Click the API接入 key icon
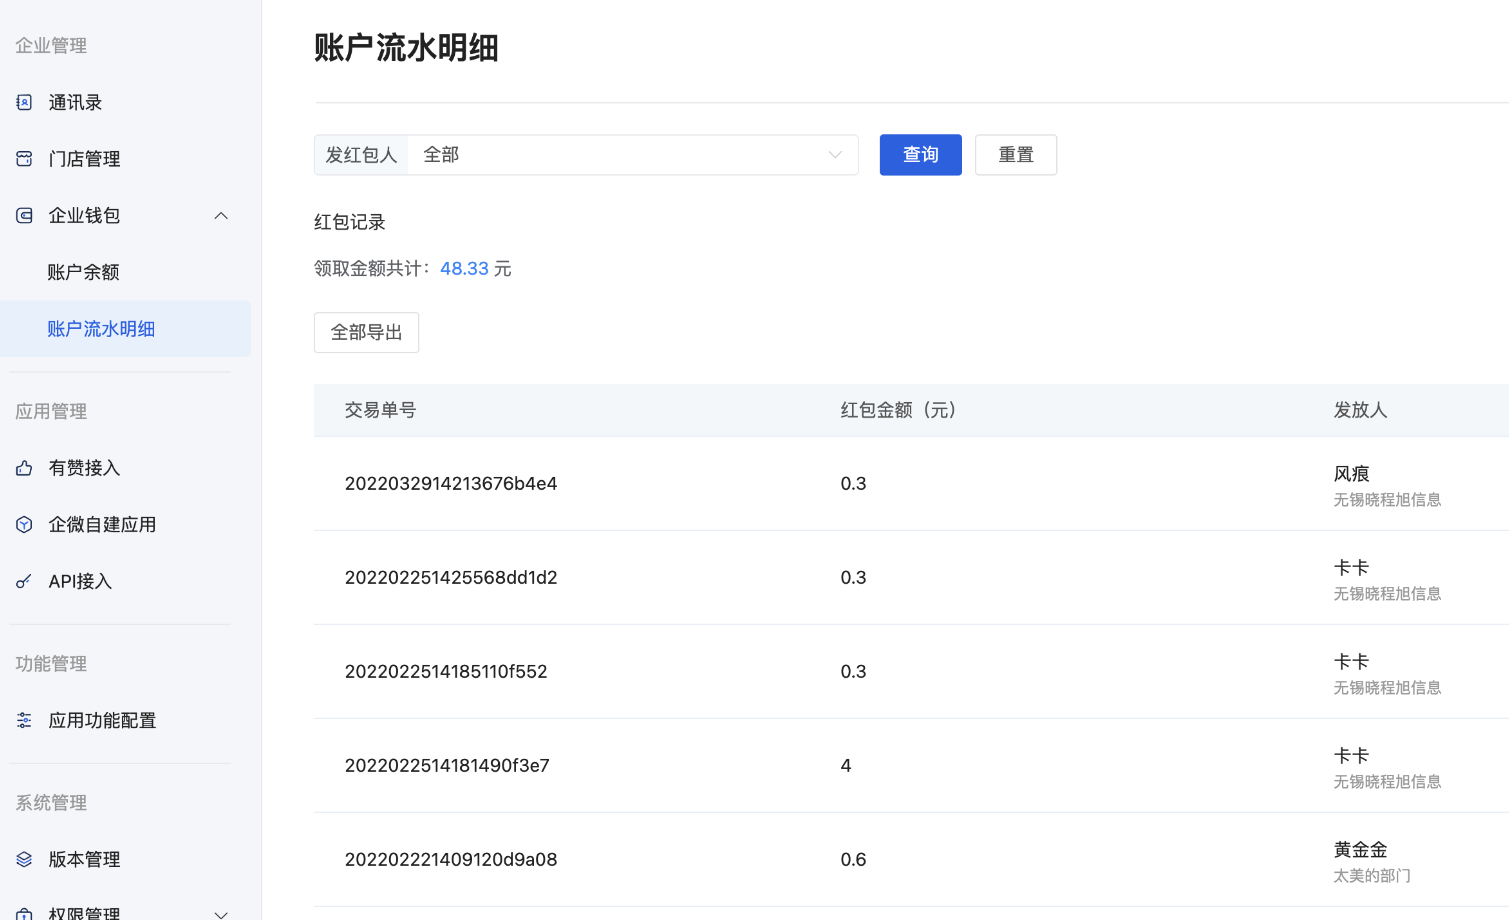This screenshot has width=1509, height=920. [x=24, y=581]
